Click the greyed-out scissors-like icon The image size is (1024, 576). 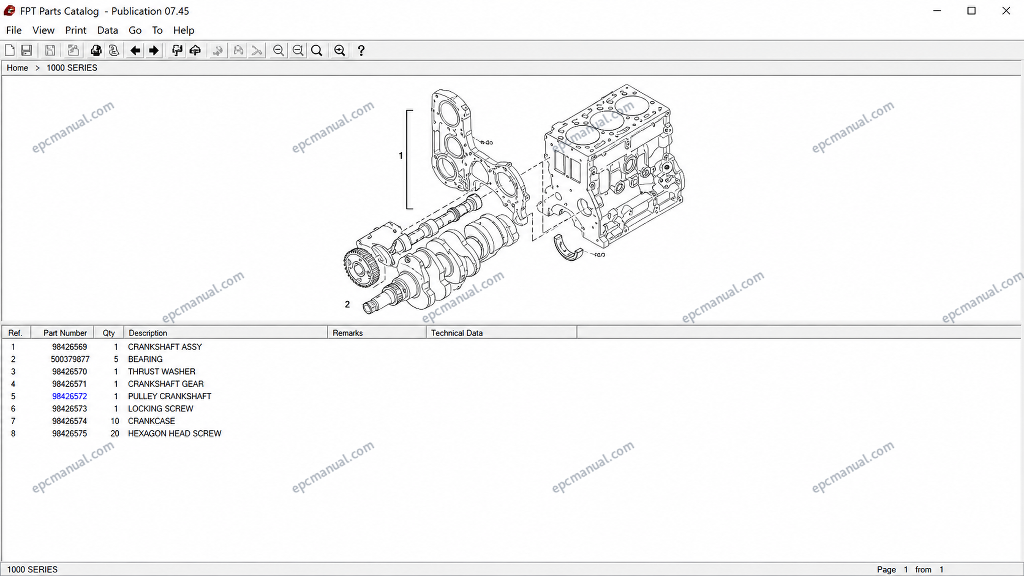tap(257, 50)
